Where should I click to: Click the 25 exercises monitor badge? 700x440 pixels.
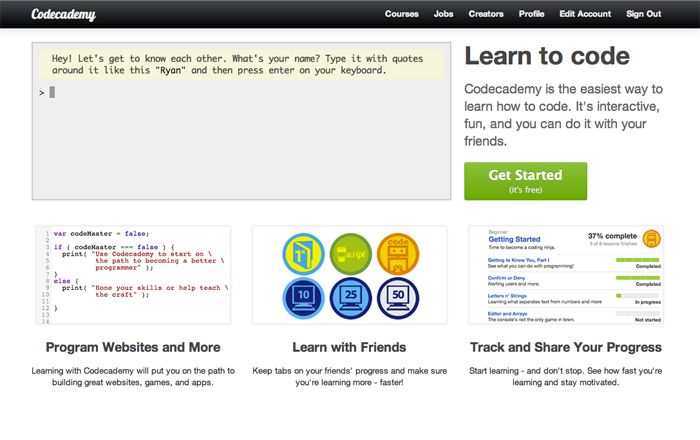coord(351,298)
